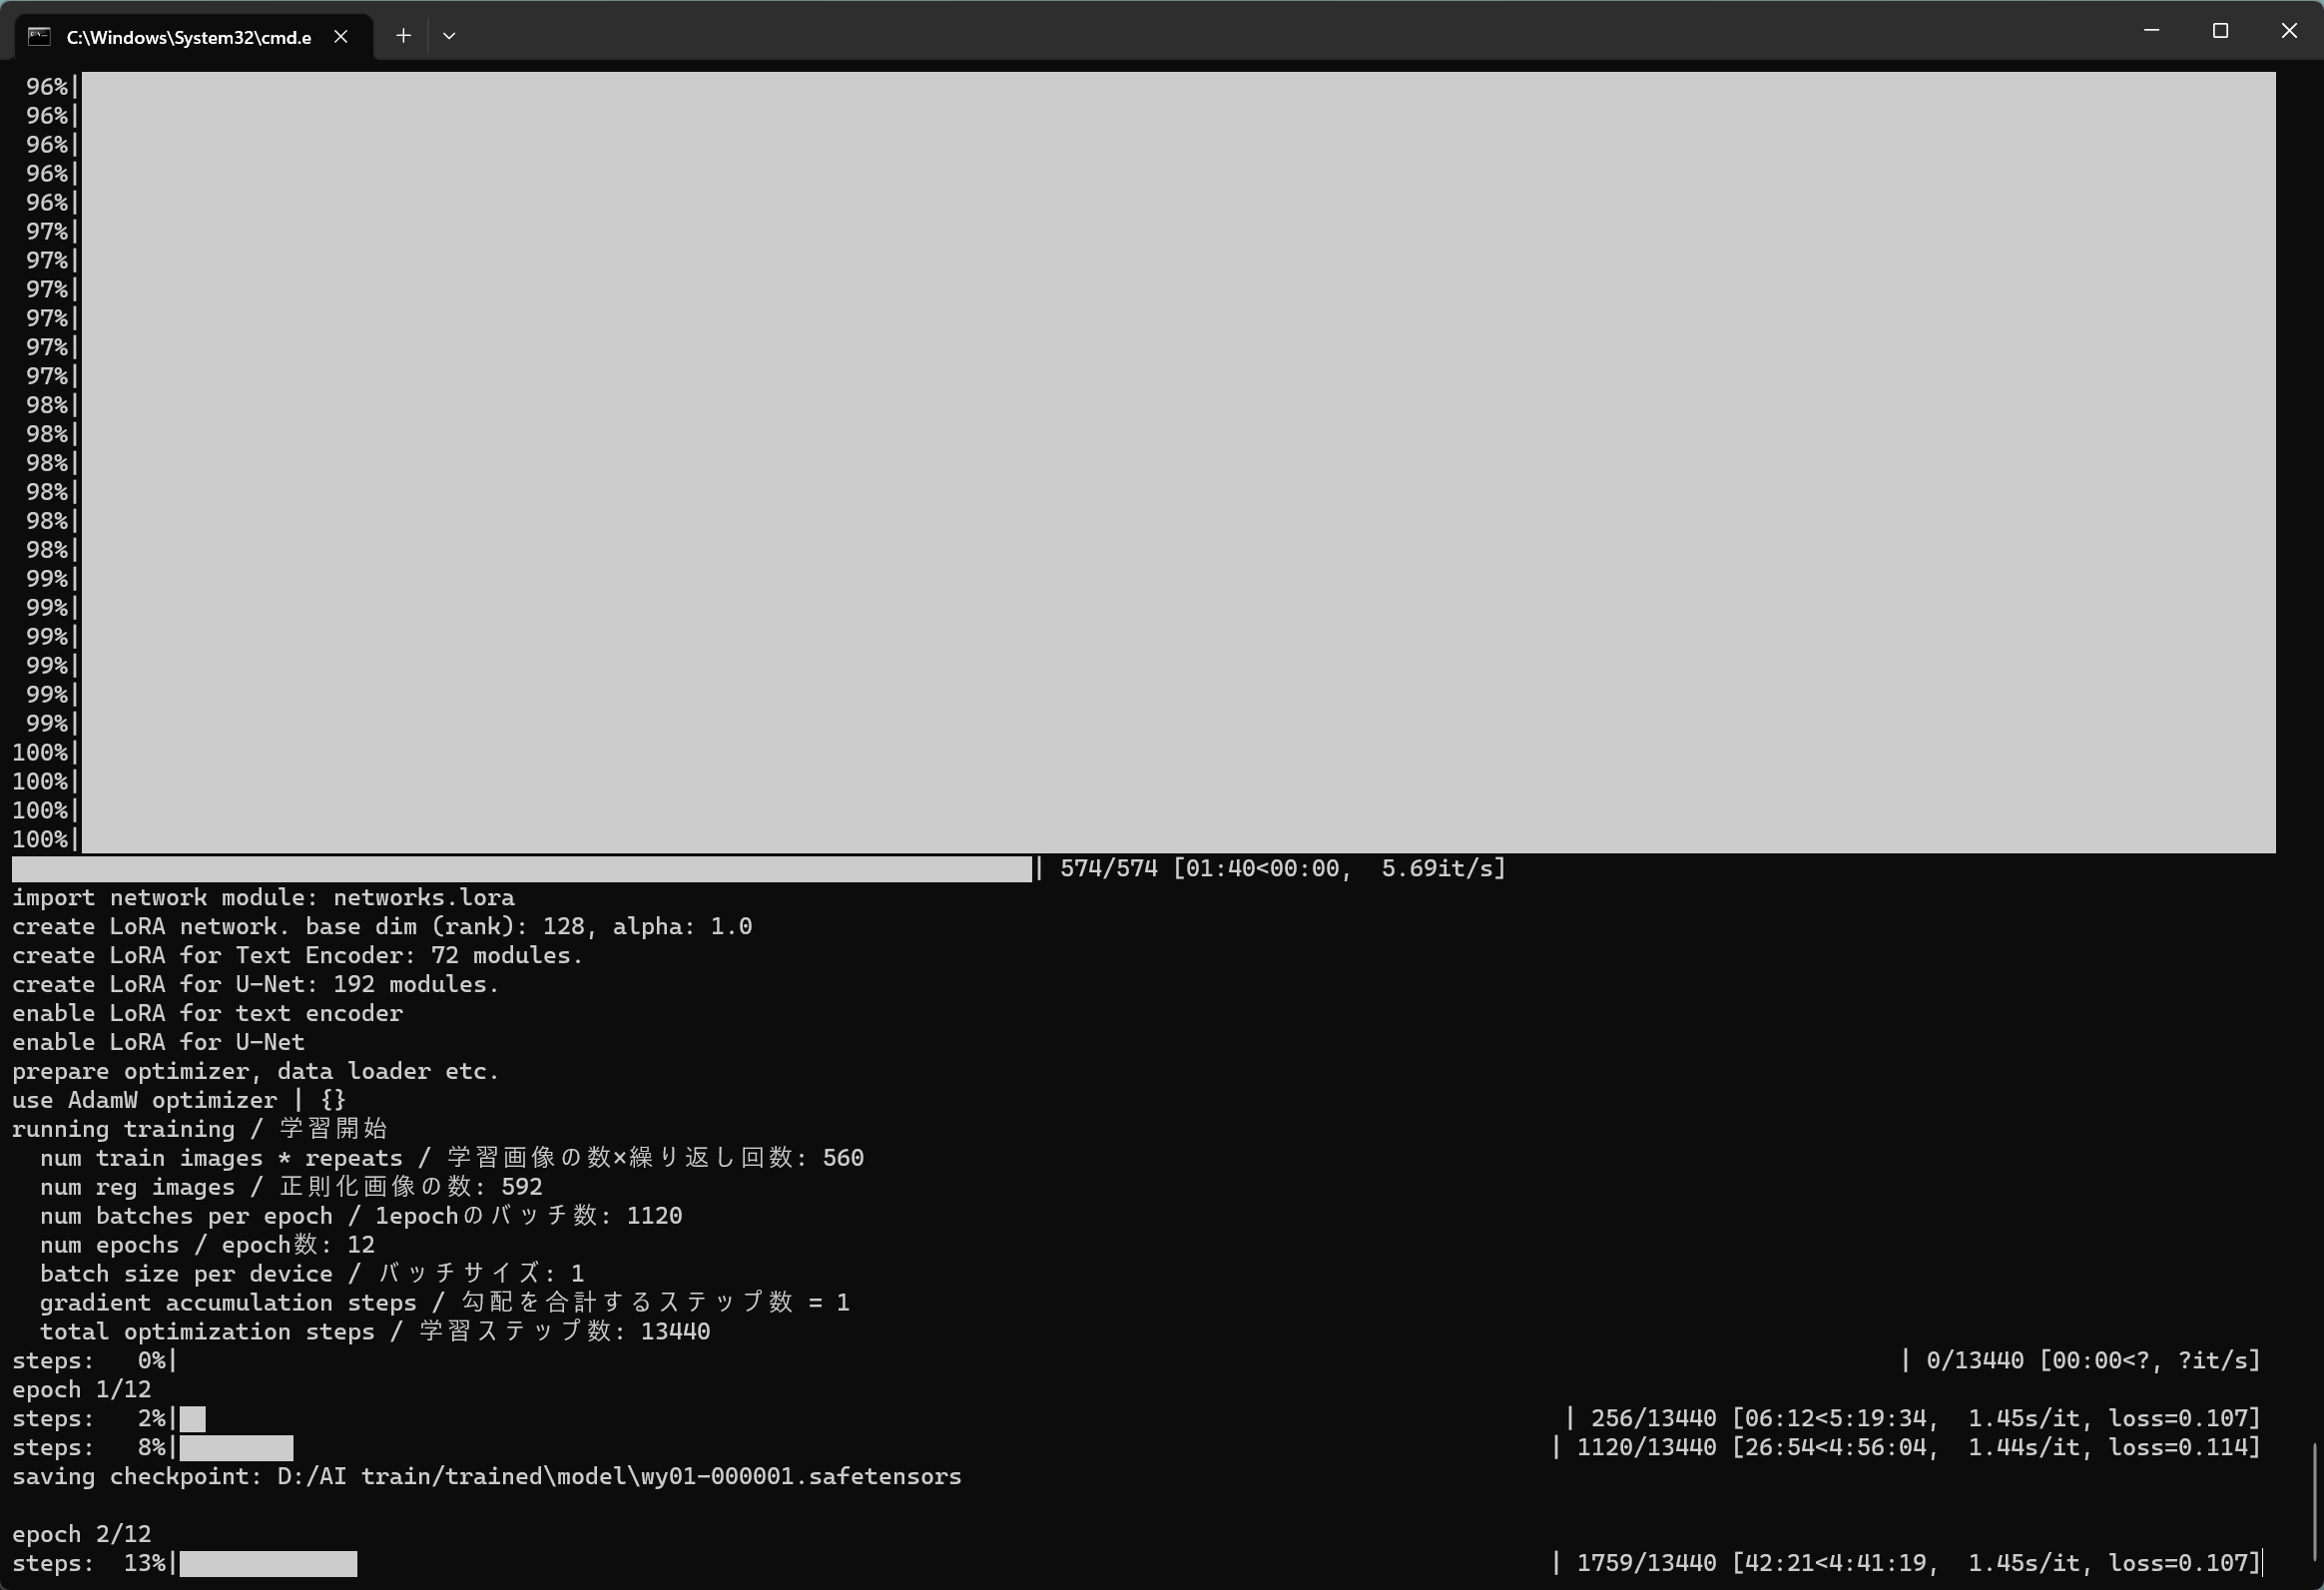The height and width of the screenshot is (1590, 2324).
Task: Click the total optimization steps 13440 line
Action: (374, 1332)
